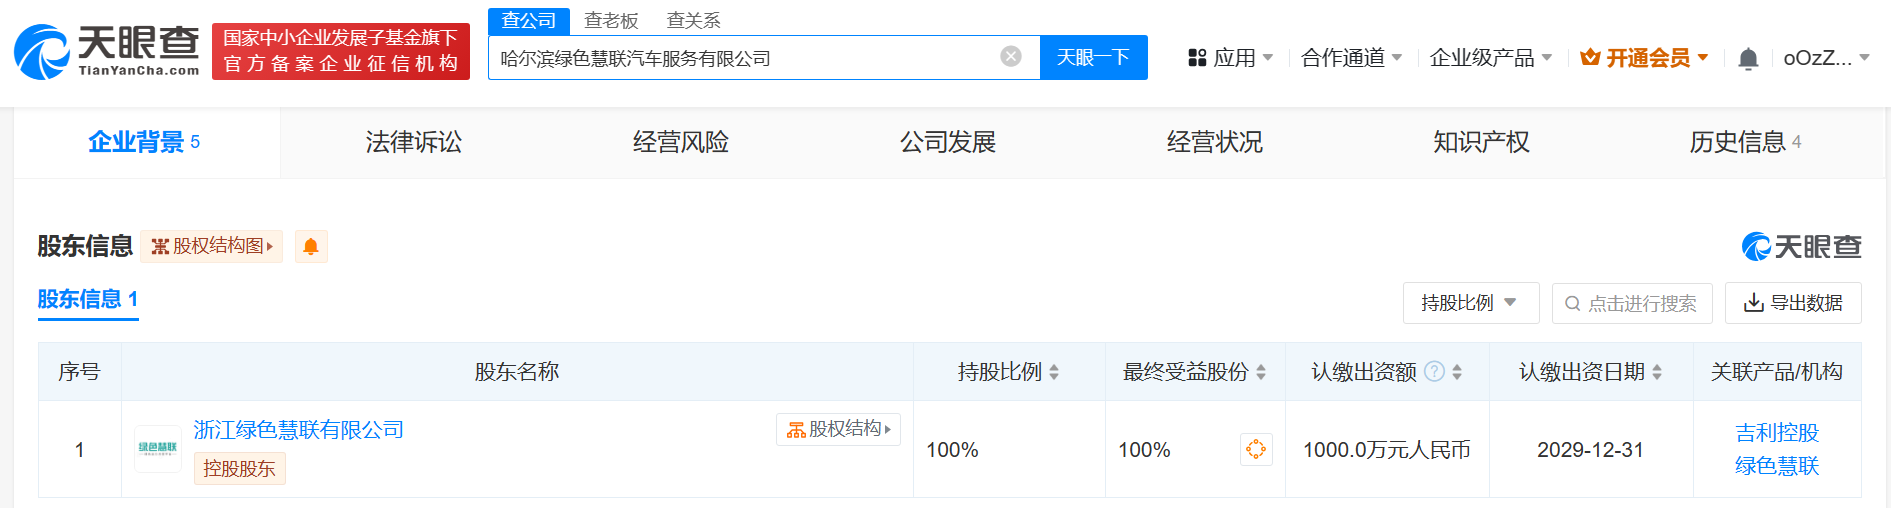Image resolution: width=1891 pixels, height=508 pixels.
Task: Click the 浙江绿色慧联 company logo thumbnail
Action: point(157,449)
